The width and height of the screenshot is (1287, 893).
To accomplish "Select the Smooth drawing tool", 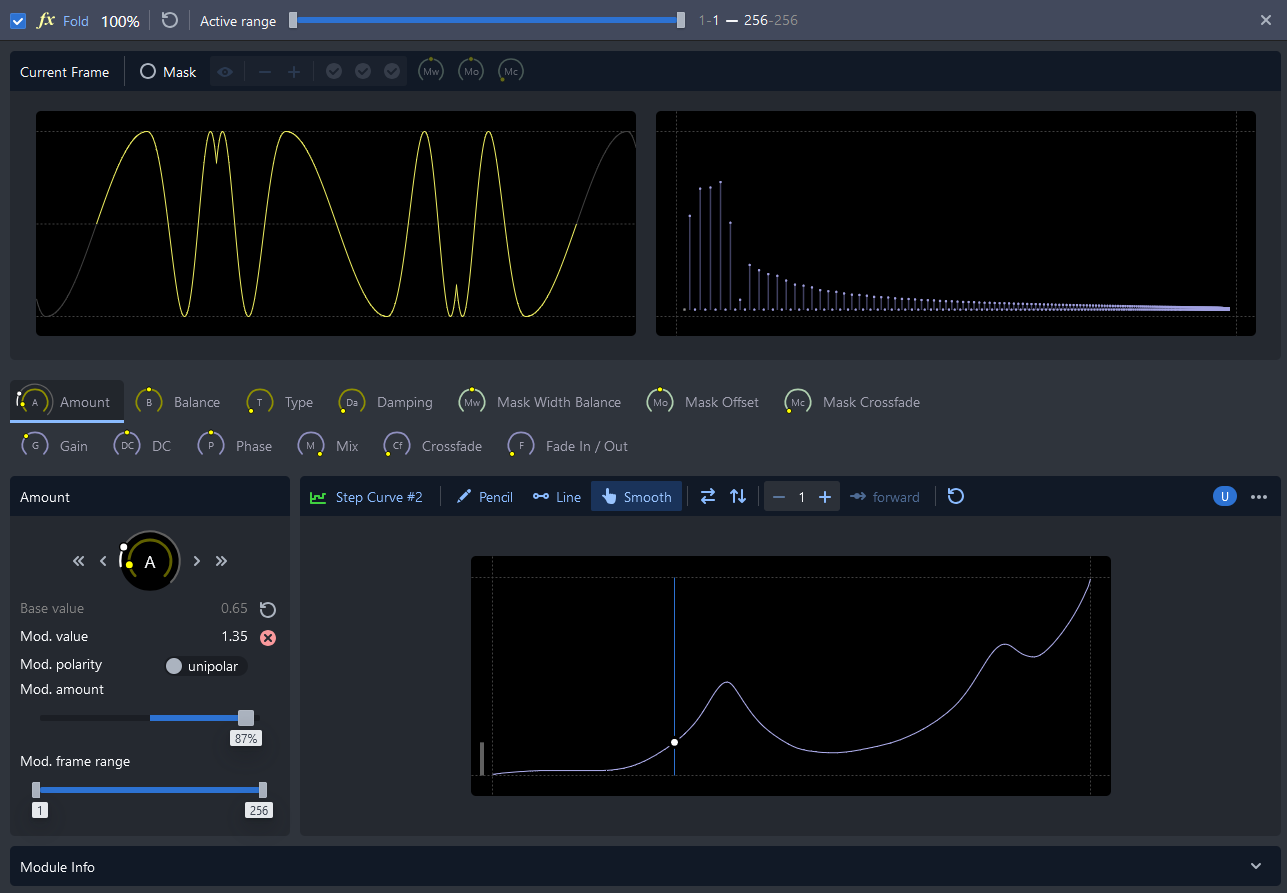I will pyautogui.click(x=637, y=497).
